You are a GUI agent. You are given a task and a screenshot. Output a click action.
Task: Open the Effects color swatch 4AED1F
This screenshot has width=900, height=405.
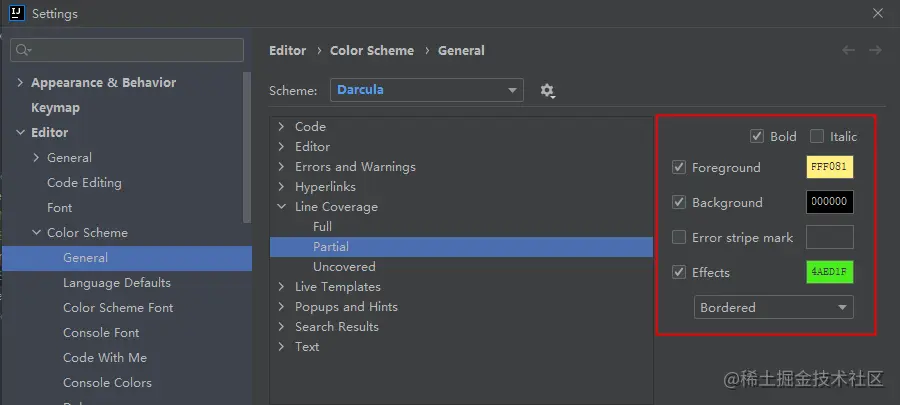[x=830, y=272]
